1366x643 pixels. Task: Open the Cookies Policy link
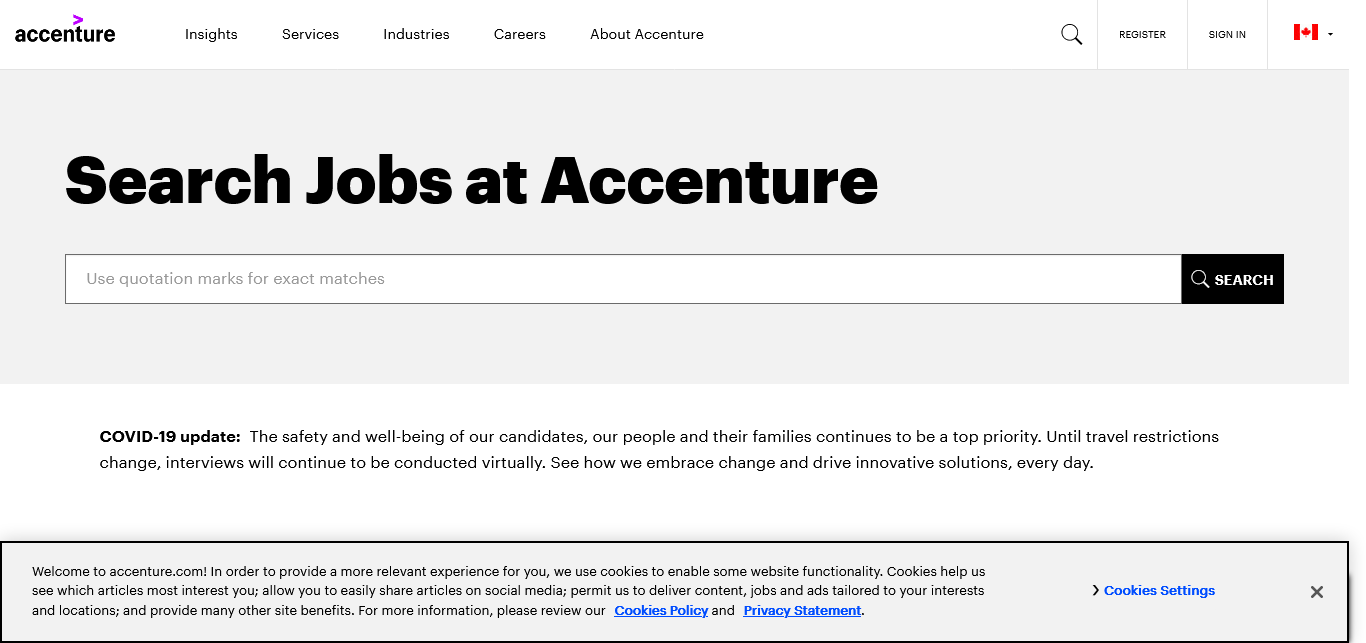point(661,611)
